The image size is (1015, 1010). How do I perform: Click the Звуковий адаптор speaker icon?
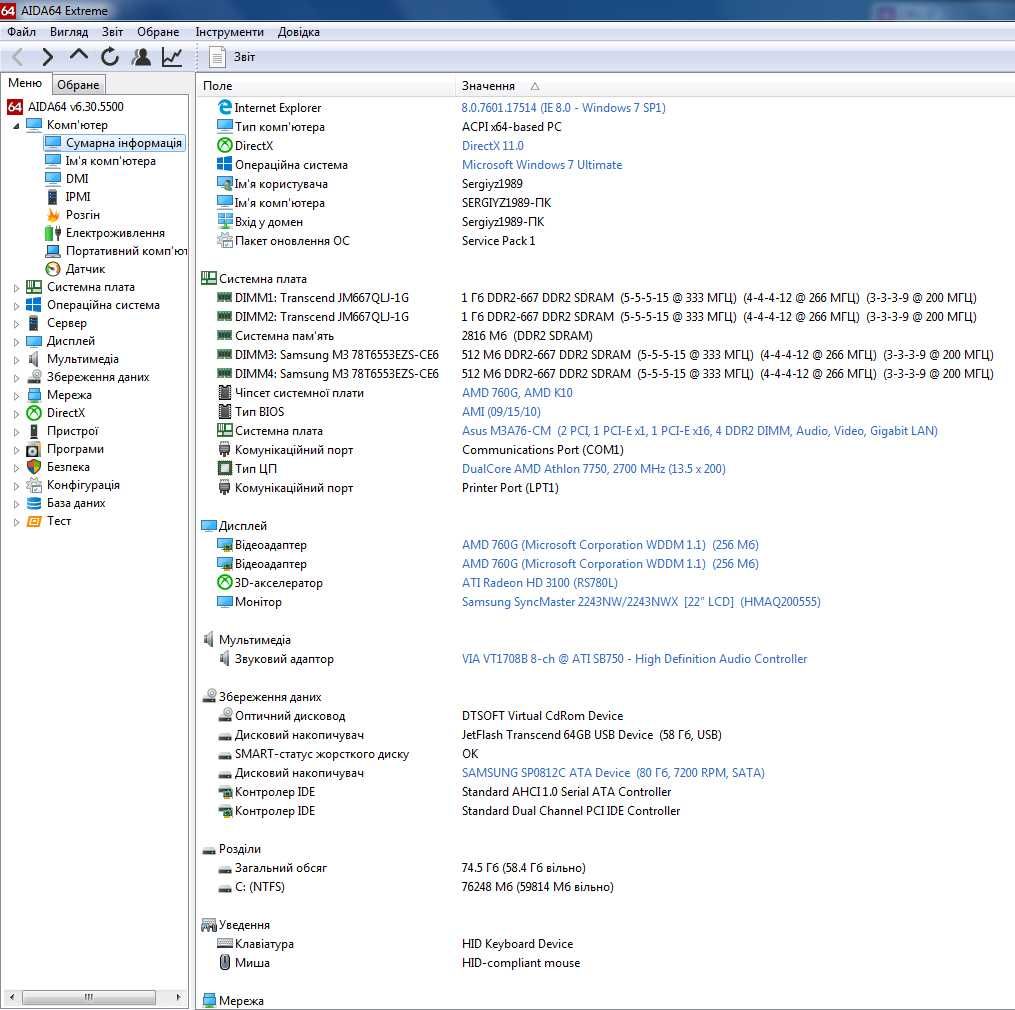[225, 658]
